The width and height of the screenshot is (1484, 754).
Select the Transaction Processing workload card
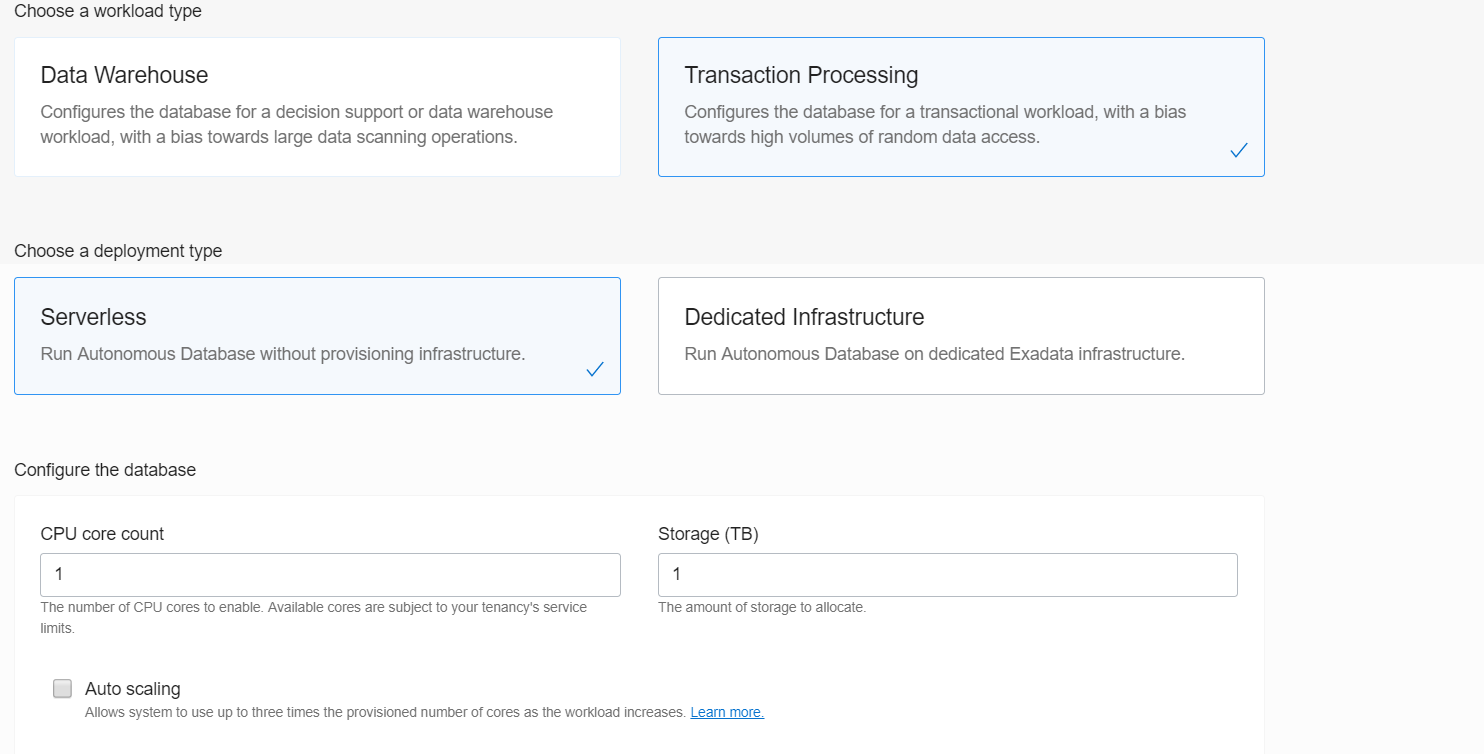point(960,105)
